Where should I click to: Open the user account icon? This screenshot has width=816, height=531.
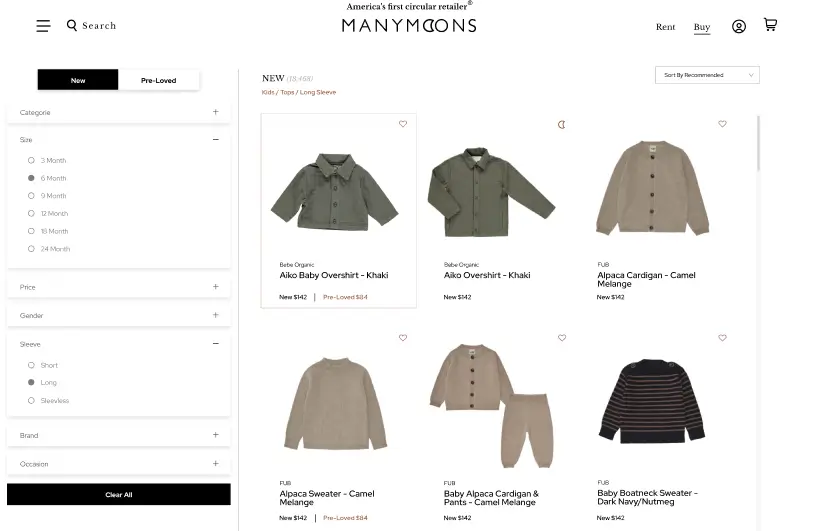tap(738, 27)
